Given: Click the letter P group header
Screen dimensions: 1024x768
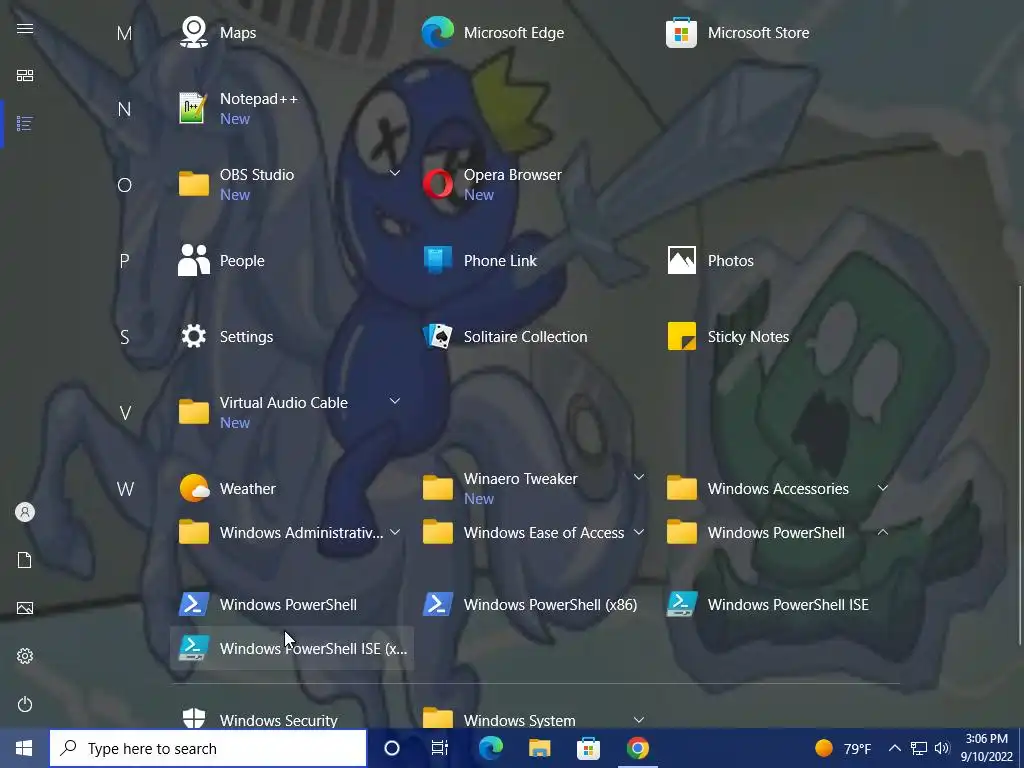Looking at the screenshot, I should coord(124,261).
